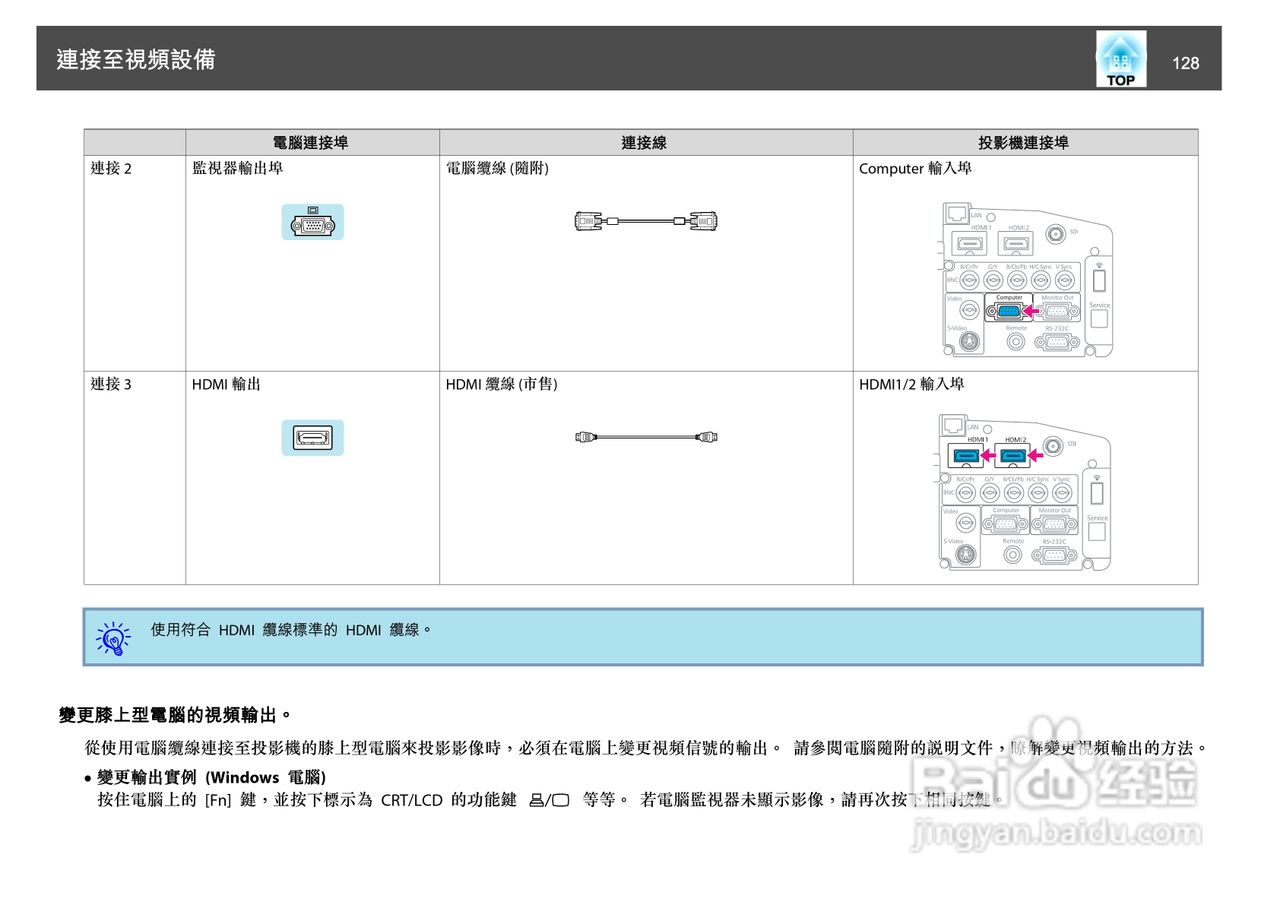Click the row label 連接 3

click(111, 383)
